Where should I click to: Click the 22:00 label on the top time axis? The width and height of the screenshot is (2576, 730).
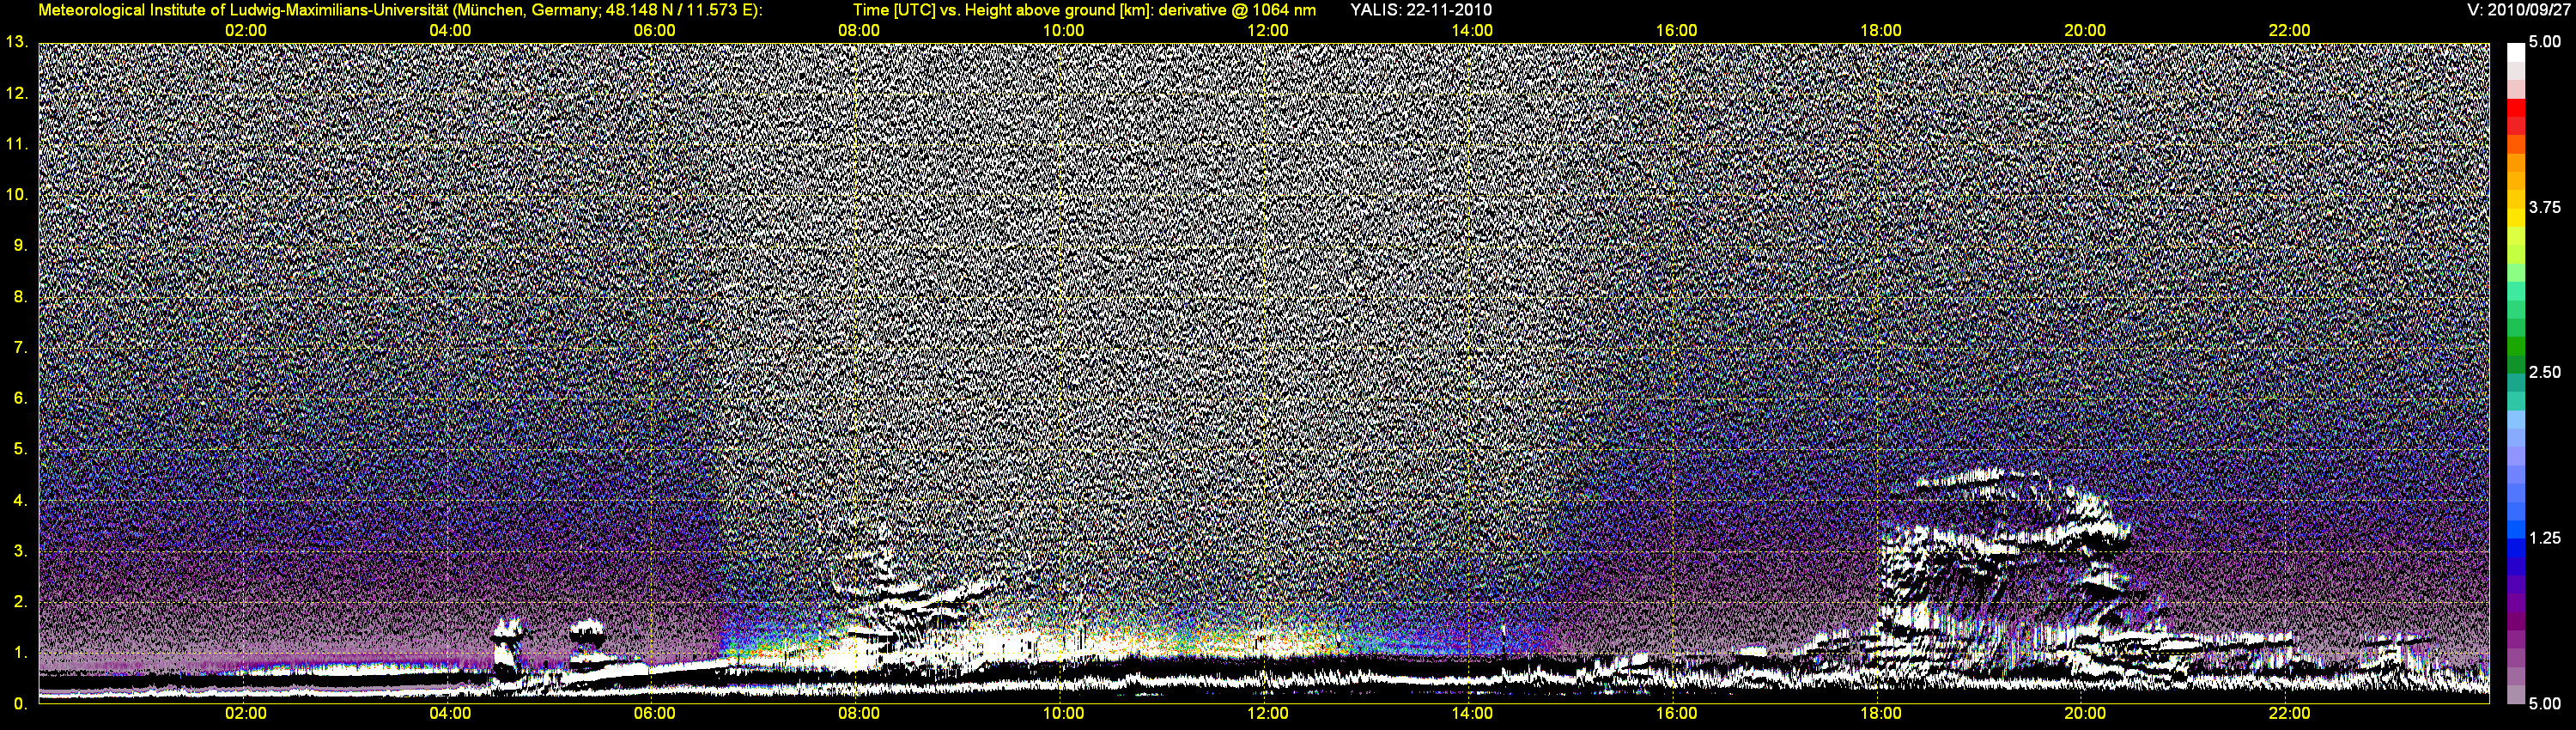click(2289, 31)
